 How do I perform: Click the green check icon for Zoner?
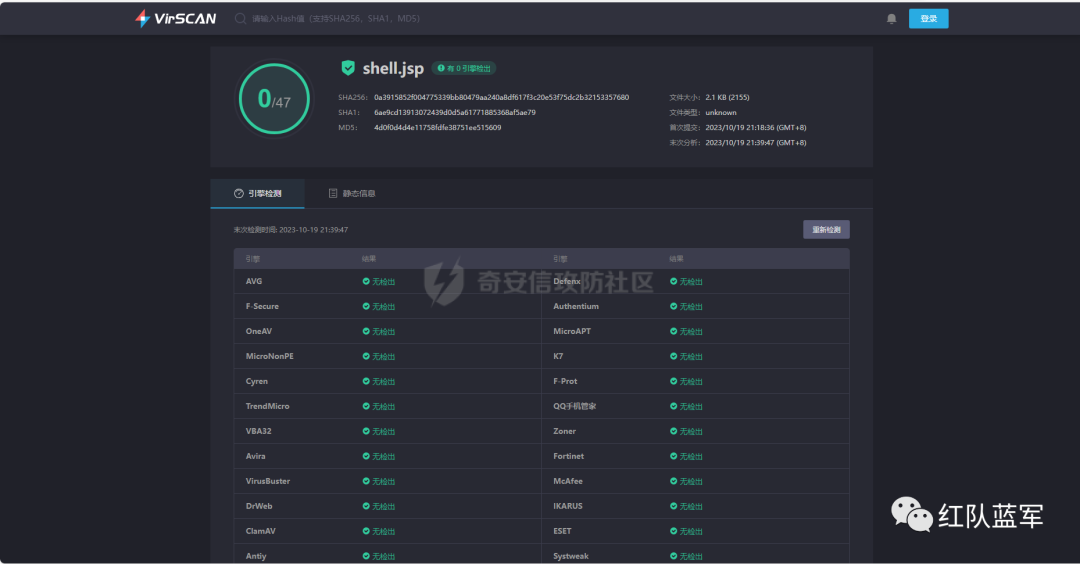[x=674, y=431]
